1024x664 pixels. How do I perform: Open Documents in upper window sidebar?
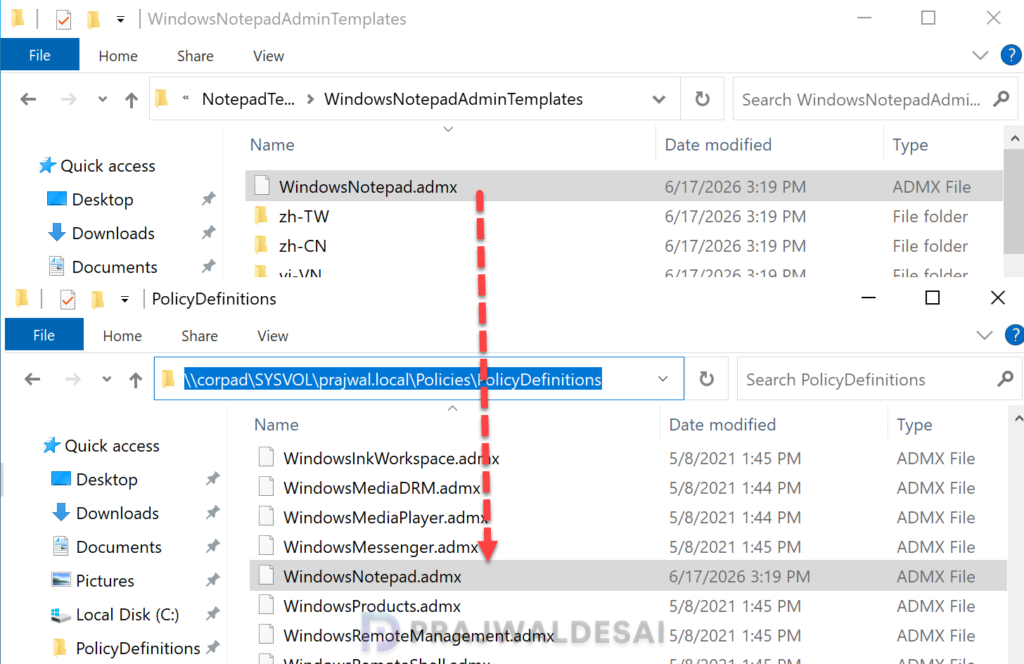coord(114,267)
